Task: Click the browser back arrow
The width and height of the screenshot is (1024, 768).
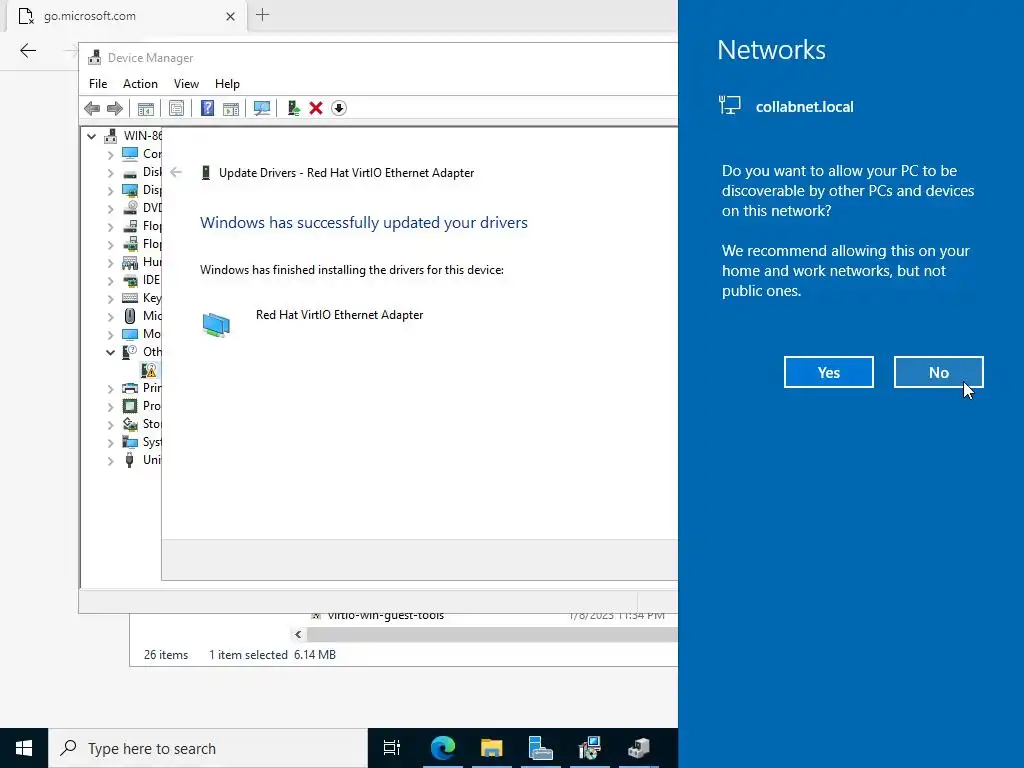Action: [x=28, y=50]
